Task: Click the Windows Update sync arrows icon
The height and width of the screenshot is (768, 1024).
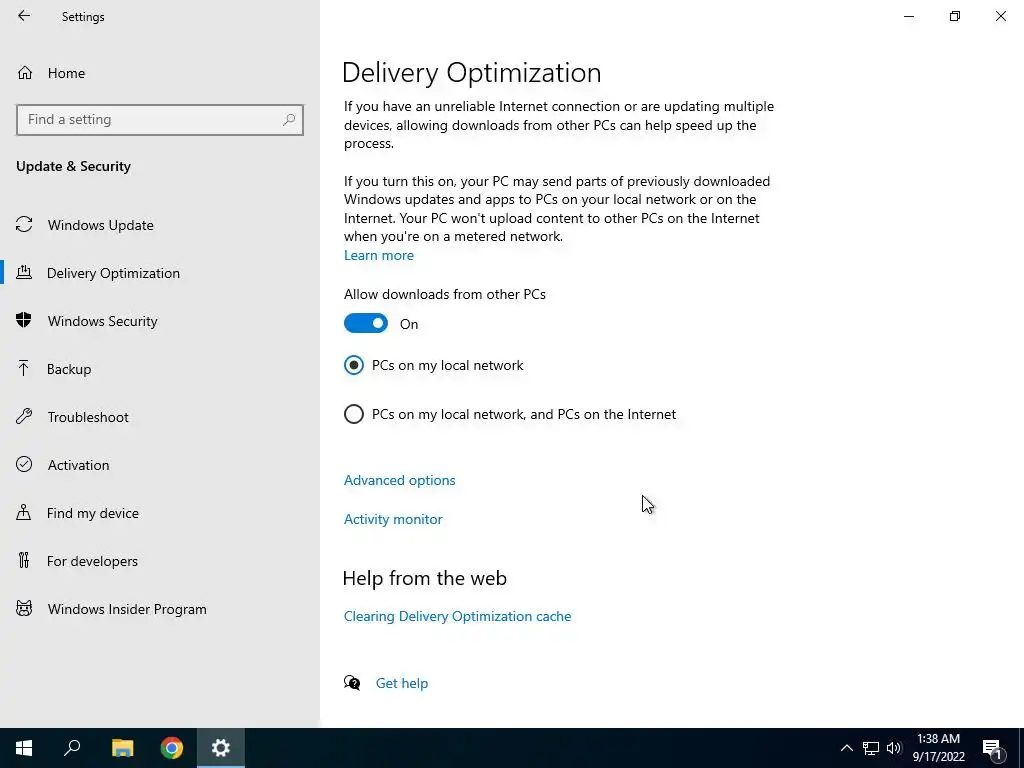Action: click(24, 225)
